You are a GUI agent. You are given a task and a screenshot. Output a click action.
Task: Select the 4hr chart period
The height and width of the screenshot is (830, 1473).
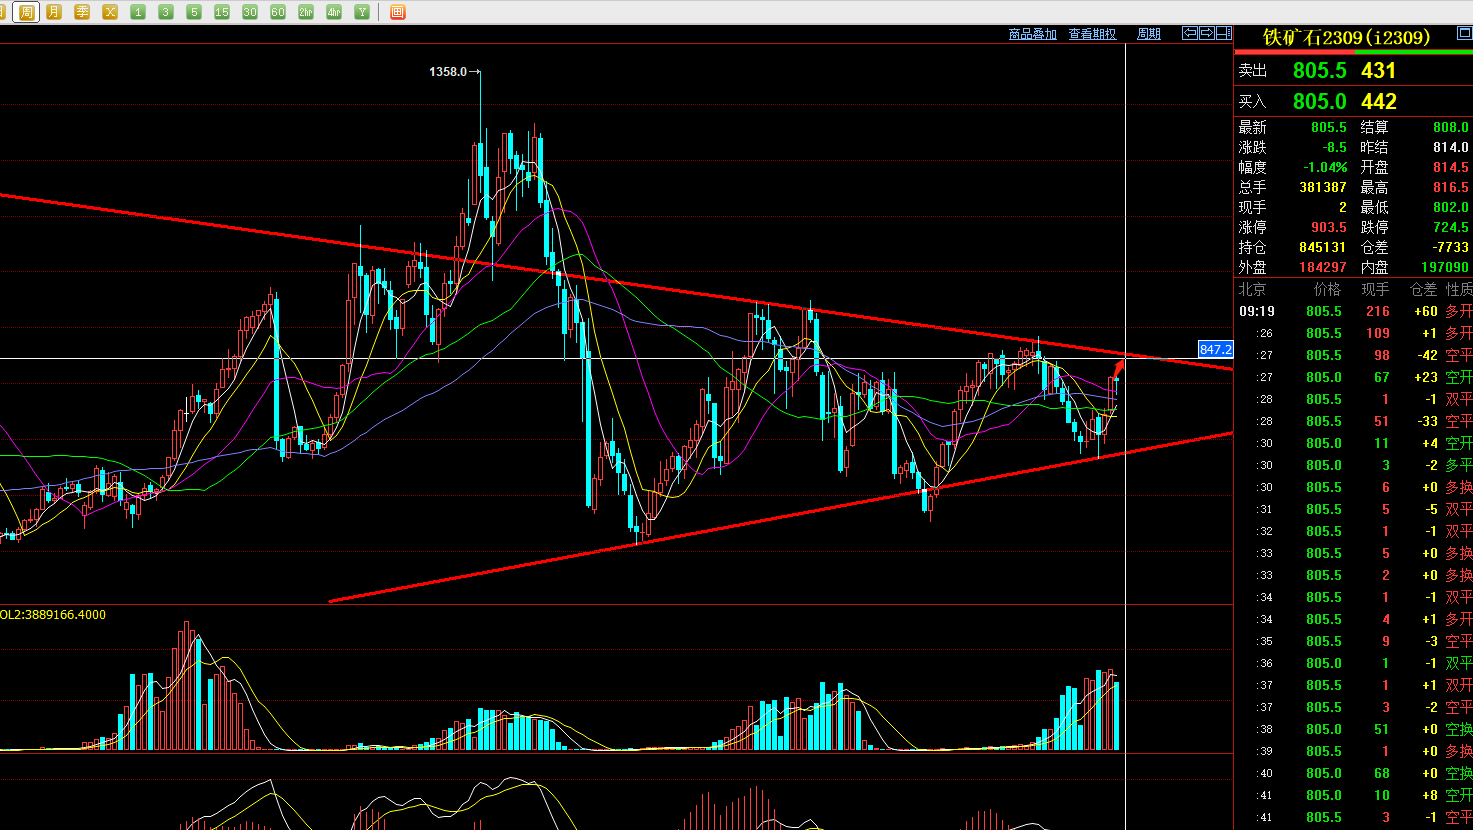point(334,12)
